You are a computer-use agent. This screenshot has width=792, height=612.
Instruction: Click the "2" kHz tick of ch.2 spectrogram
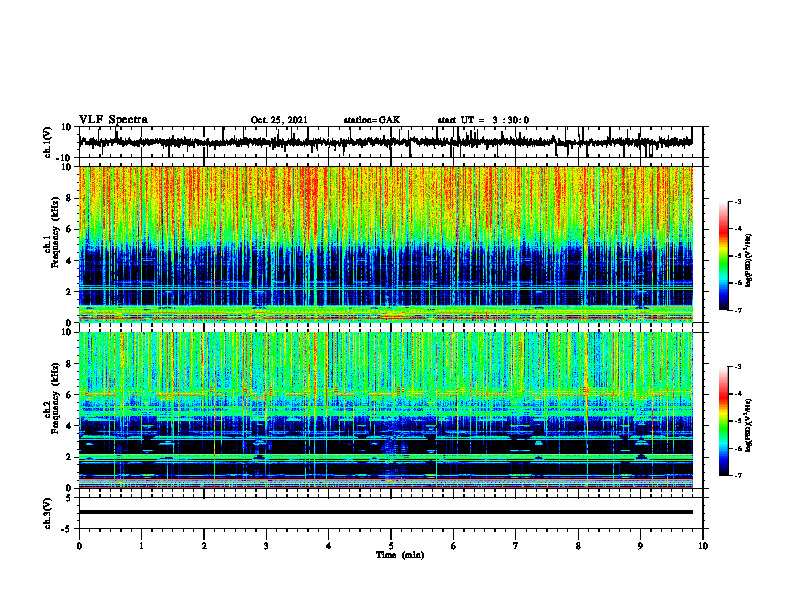point(69,457)
